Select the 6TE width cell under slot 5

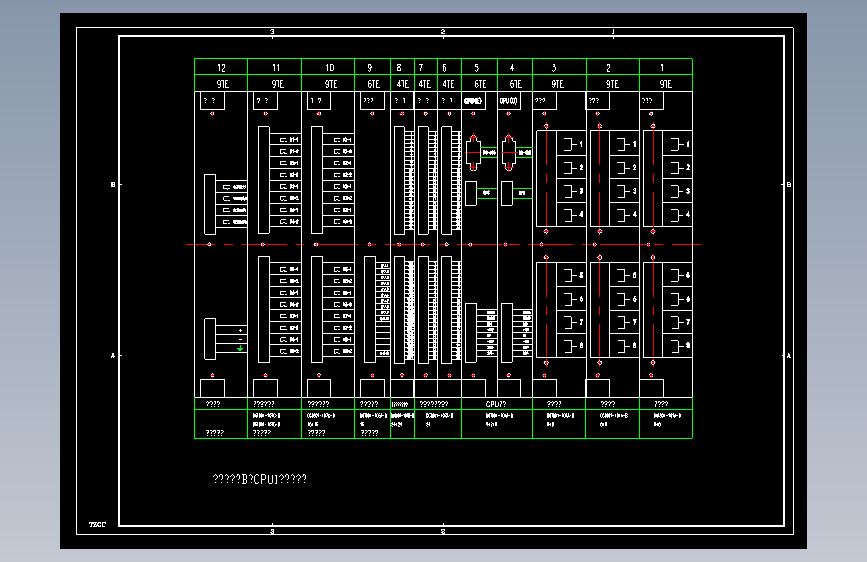tap(479, 84)
